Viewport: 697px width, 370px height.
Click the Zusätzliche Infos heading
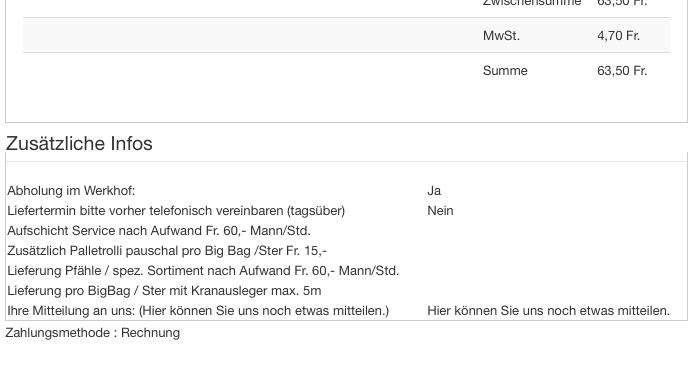pyautogui.click(x=79, y=144)
